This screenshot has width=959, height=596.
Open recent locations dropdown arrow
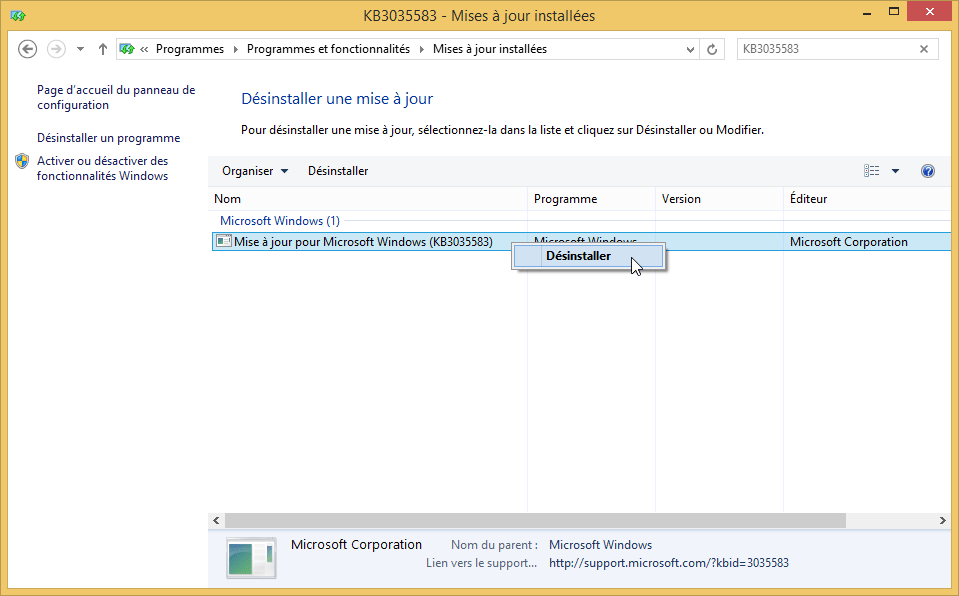tap(80, 49)
